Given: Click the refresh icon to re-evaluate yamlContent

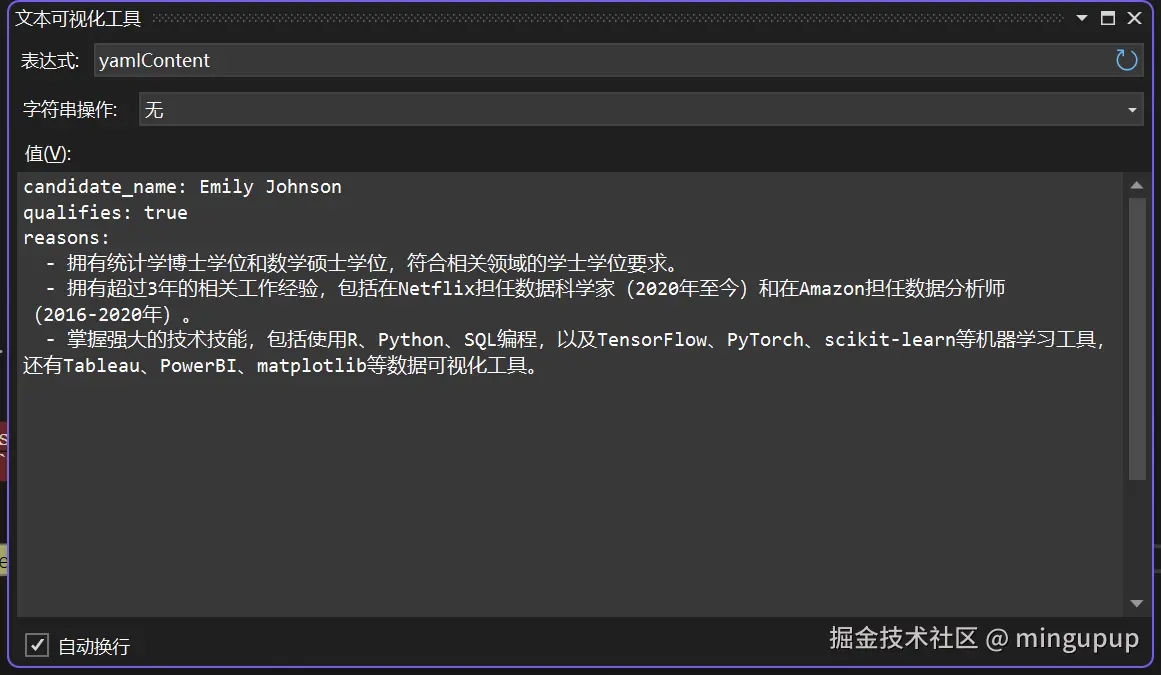Looking at the screenshot, I should [1126, 60].
